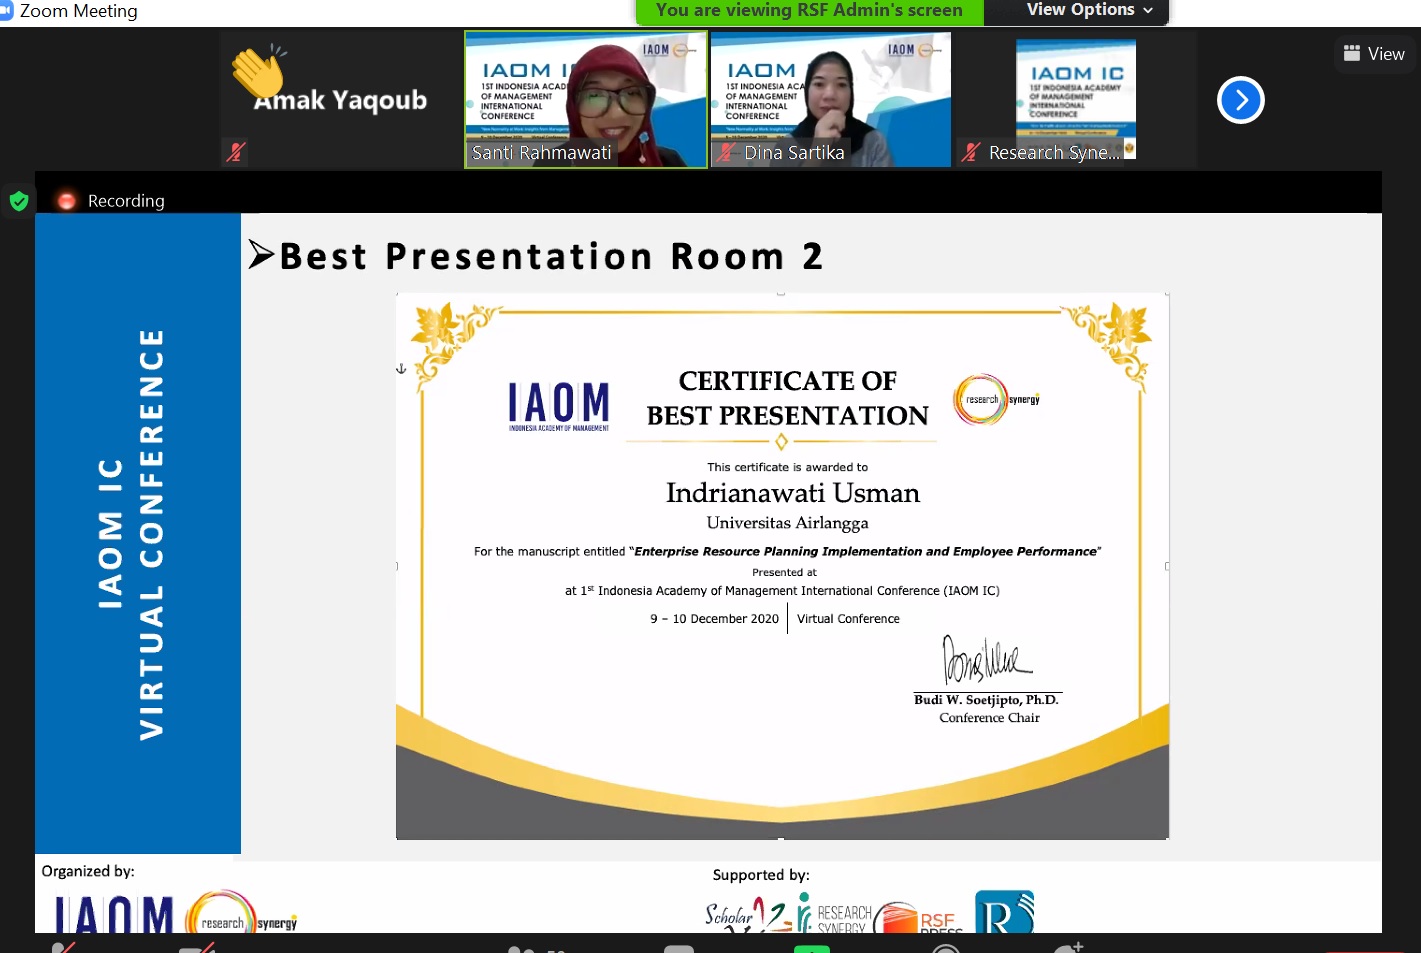Click the green encryption shield icon

click(x=19, y=201)
